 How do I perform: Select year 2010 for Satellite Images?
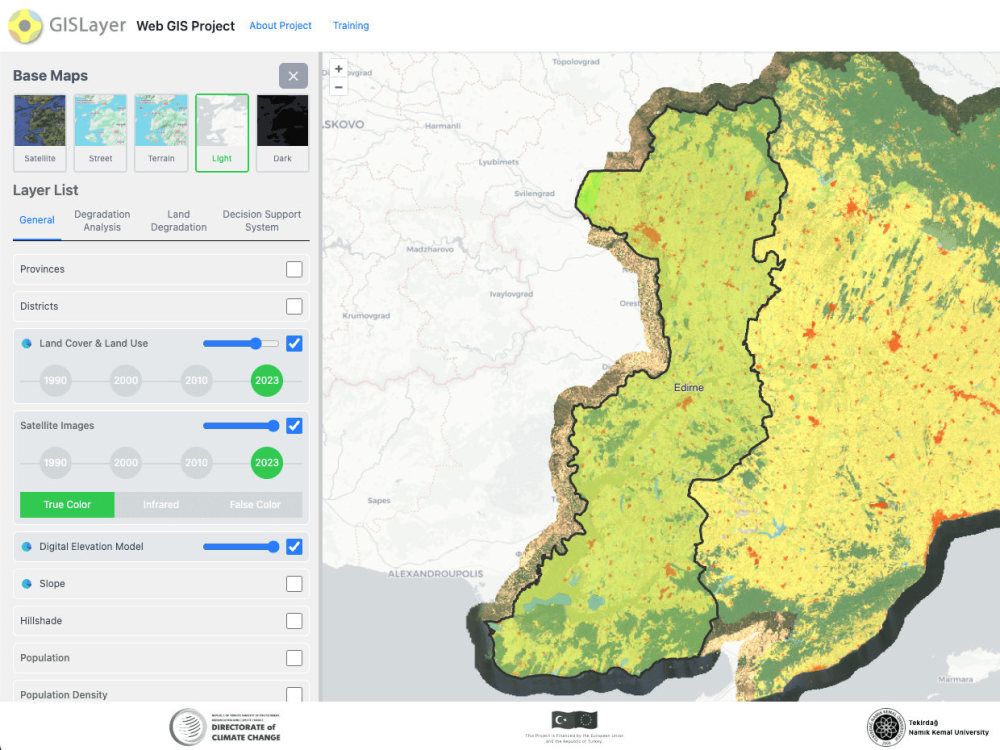196,462
